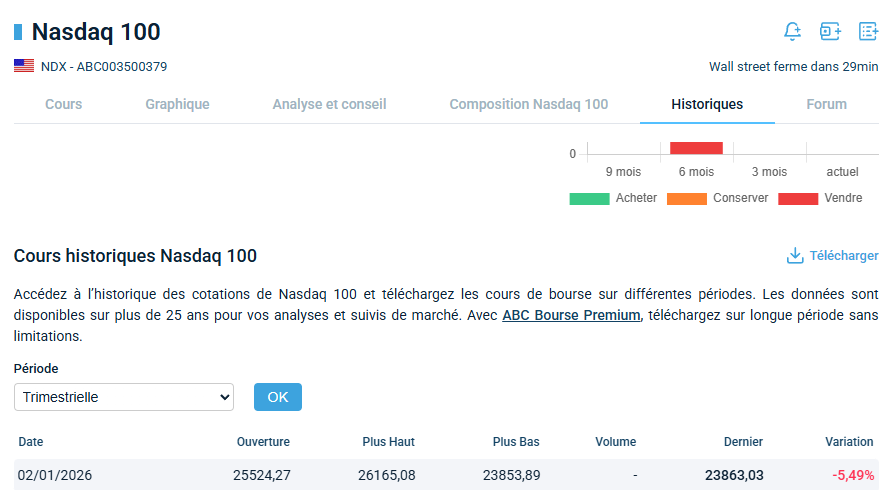Select the high value 26165,08

tap(387, 475)
